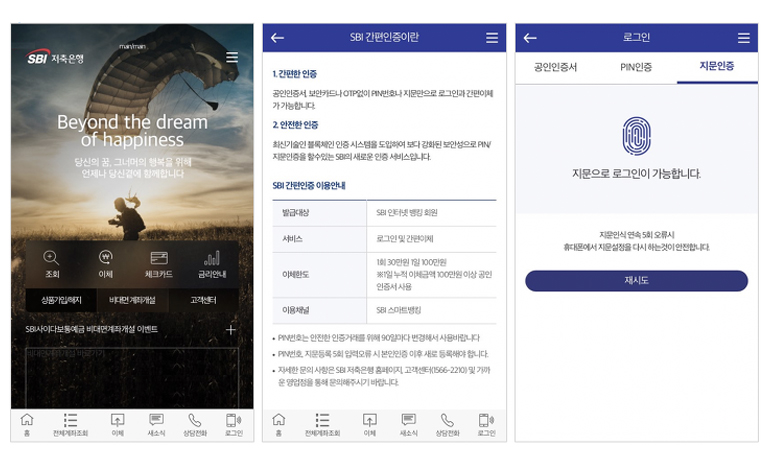Open hamburger menu on SBI 간편인증이란 screen
Image resolution: width=770 pixels, height=465 pixels.
[x=492, y=38]
